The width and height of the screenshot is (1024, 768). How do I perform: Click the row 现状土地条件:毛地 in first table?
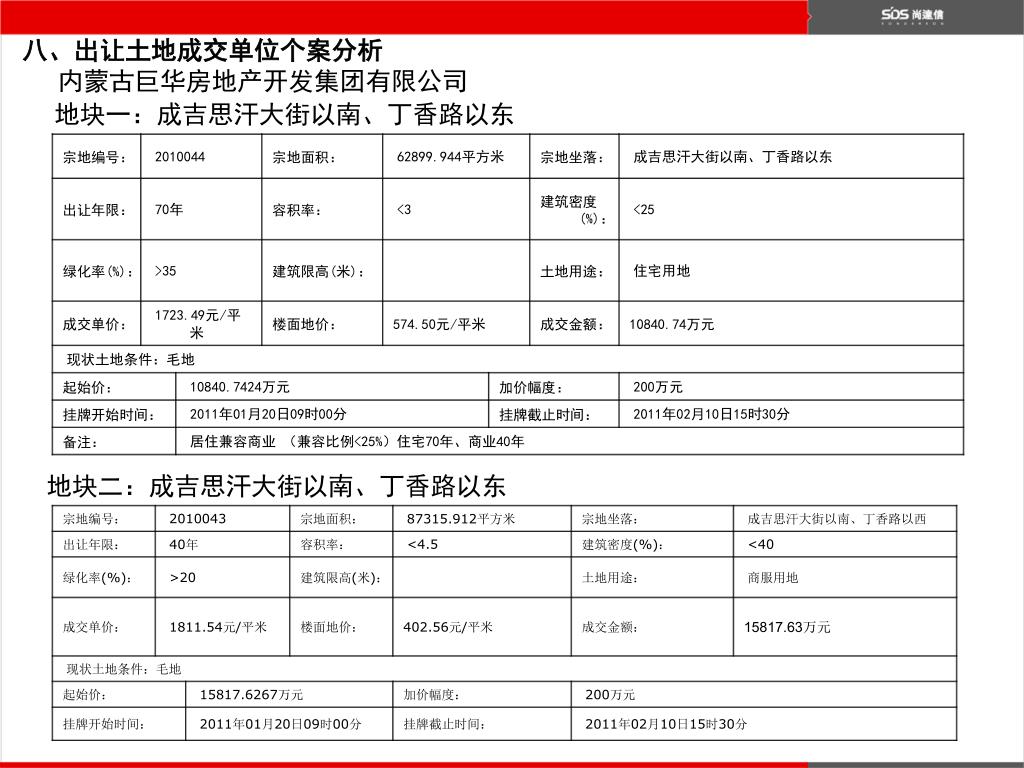pyautogui.click(x=507, y=359)
